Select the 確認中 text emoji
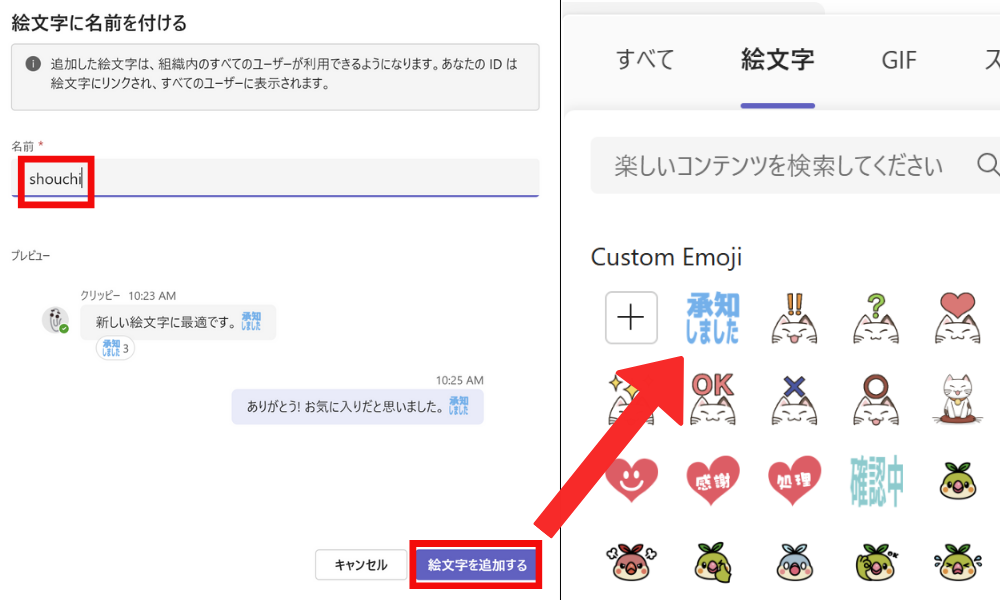 tap(876, 481)
